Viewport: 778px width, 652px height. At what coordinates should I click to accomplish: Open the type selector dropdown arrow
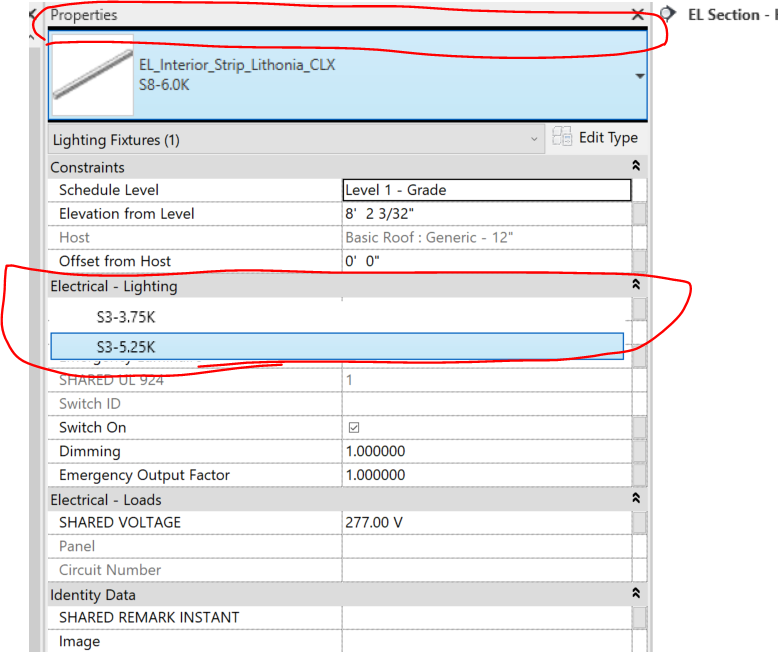coord(640,76)
